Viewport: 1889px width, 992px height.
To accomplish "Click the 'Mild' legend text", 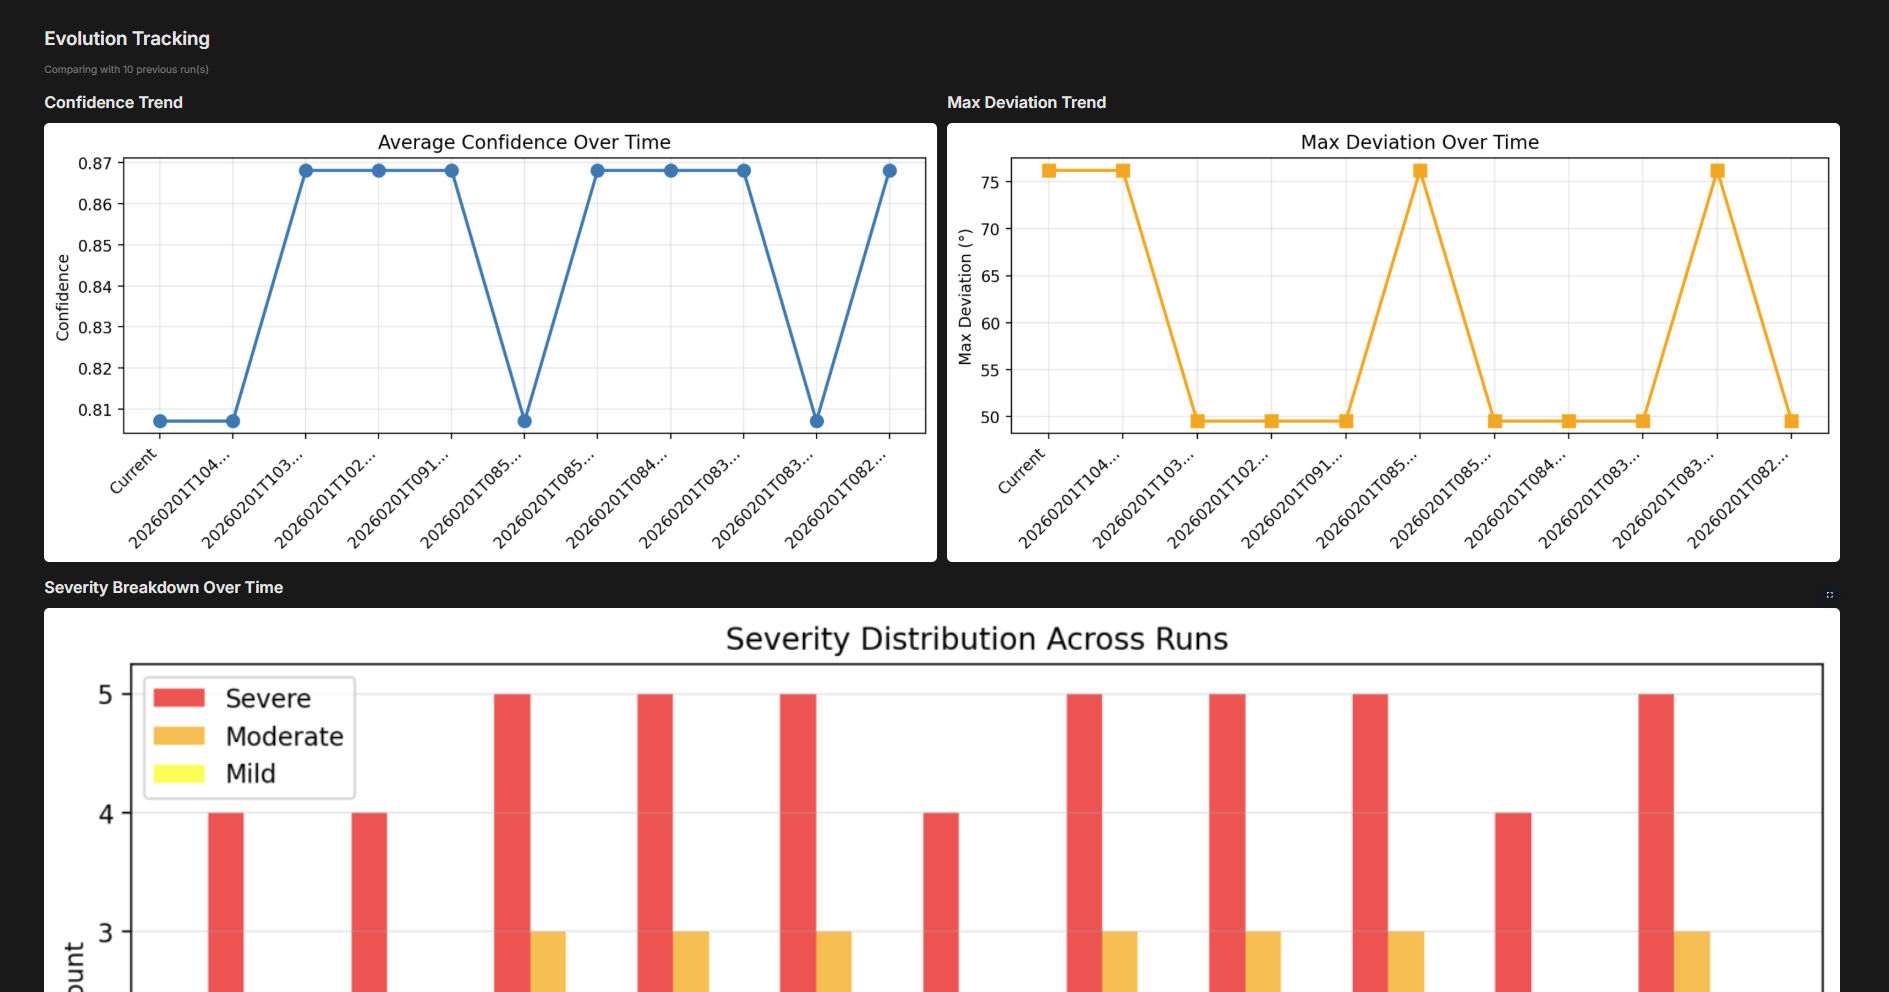I will [x=251, y=773].
